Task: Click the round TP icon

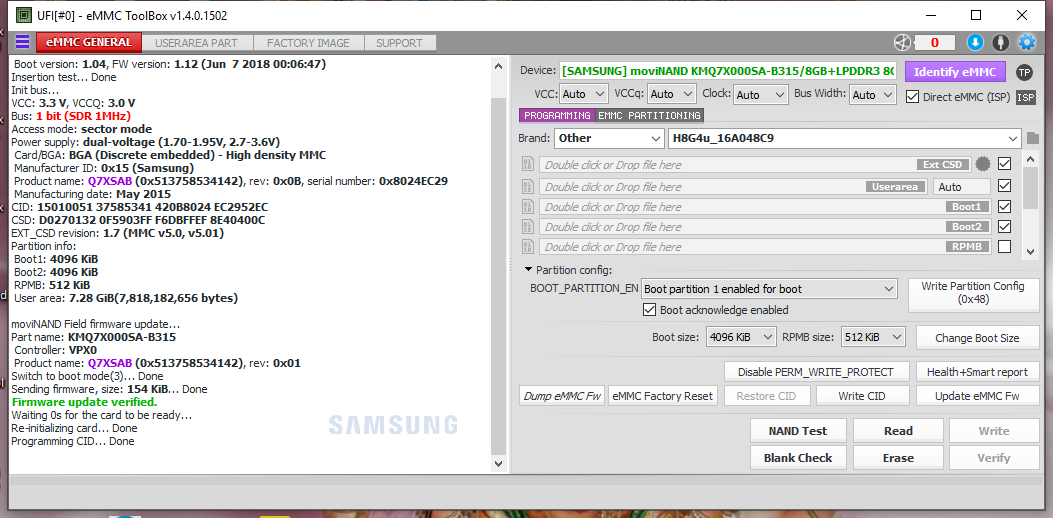Action: (x=1024, y=73)
